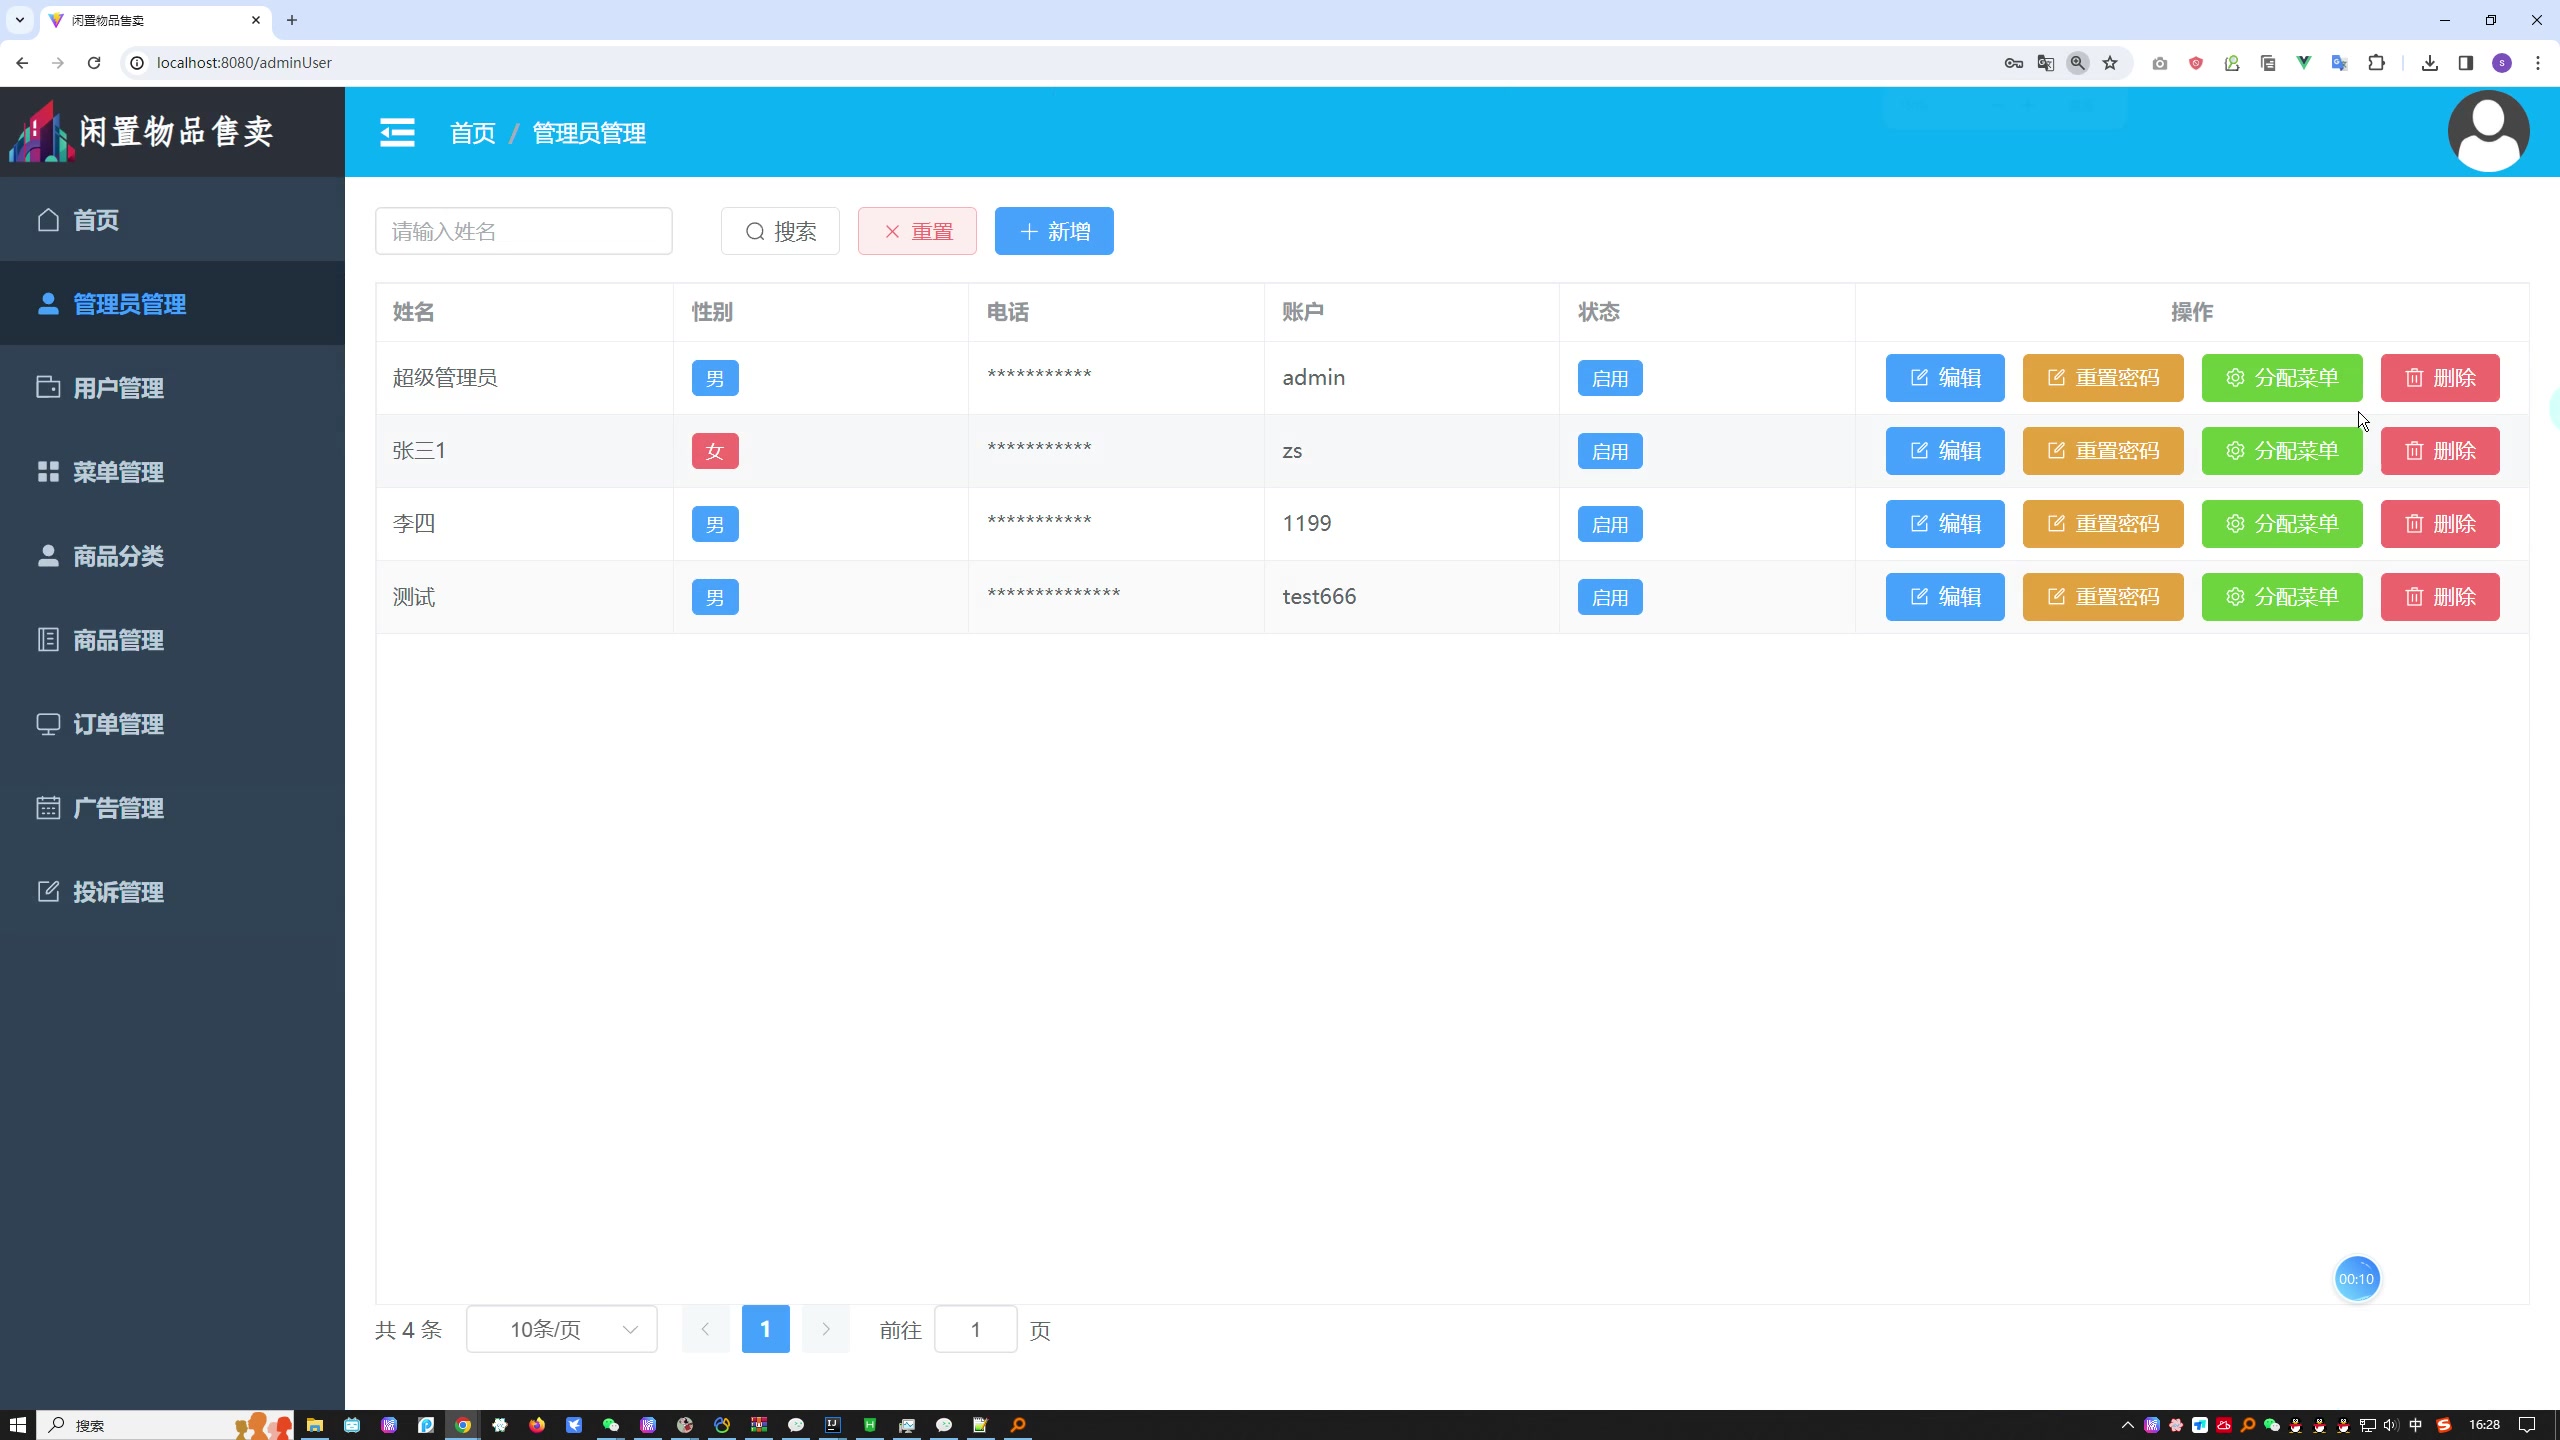Screen dimensions: 2560x1440
Task: Open the Chrome side panel icon
Action: [x=2466, y=63]
